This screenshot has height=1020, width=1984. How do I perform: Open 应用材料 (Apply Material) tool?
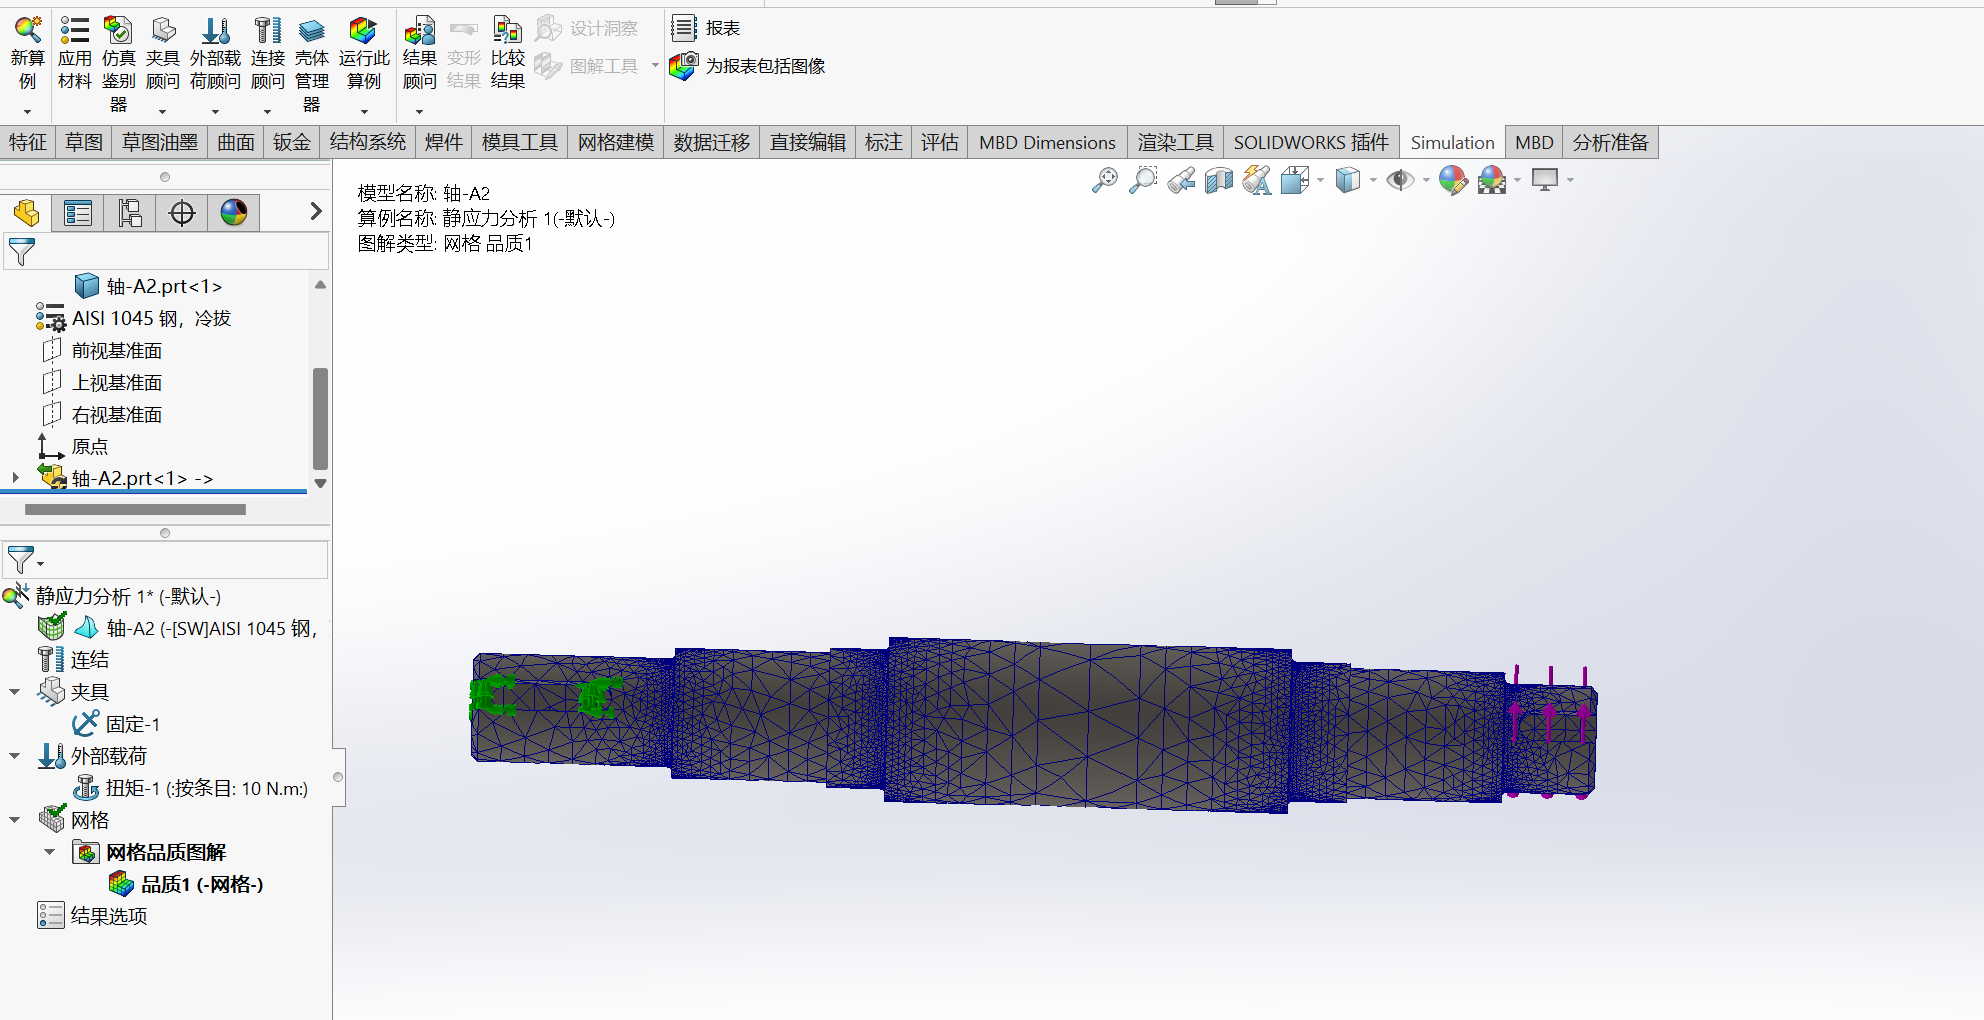coord(75,30)
